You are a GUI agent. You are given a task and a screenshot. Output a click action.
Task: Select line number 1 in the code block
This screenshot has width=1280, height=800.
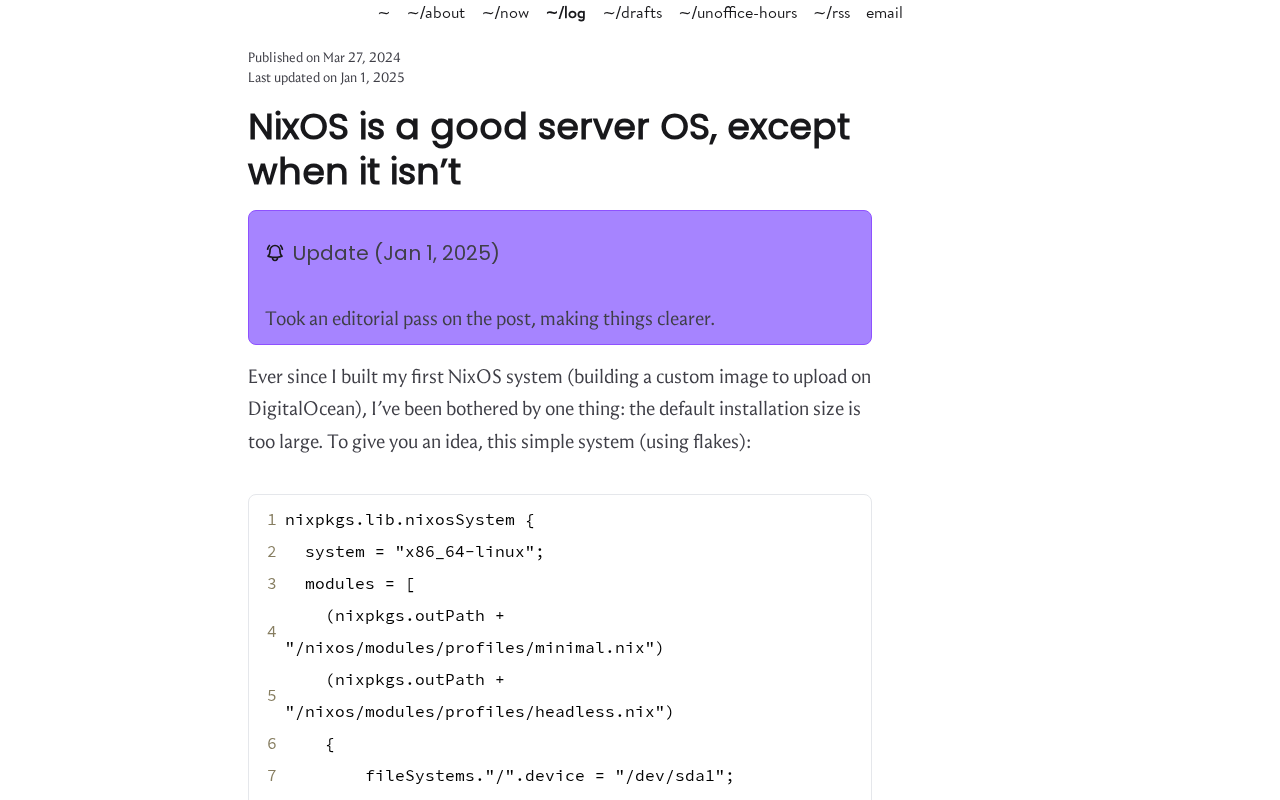pos(270,519)
